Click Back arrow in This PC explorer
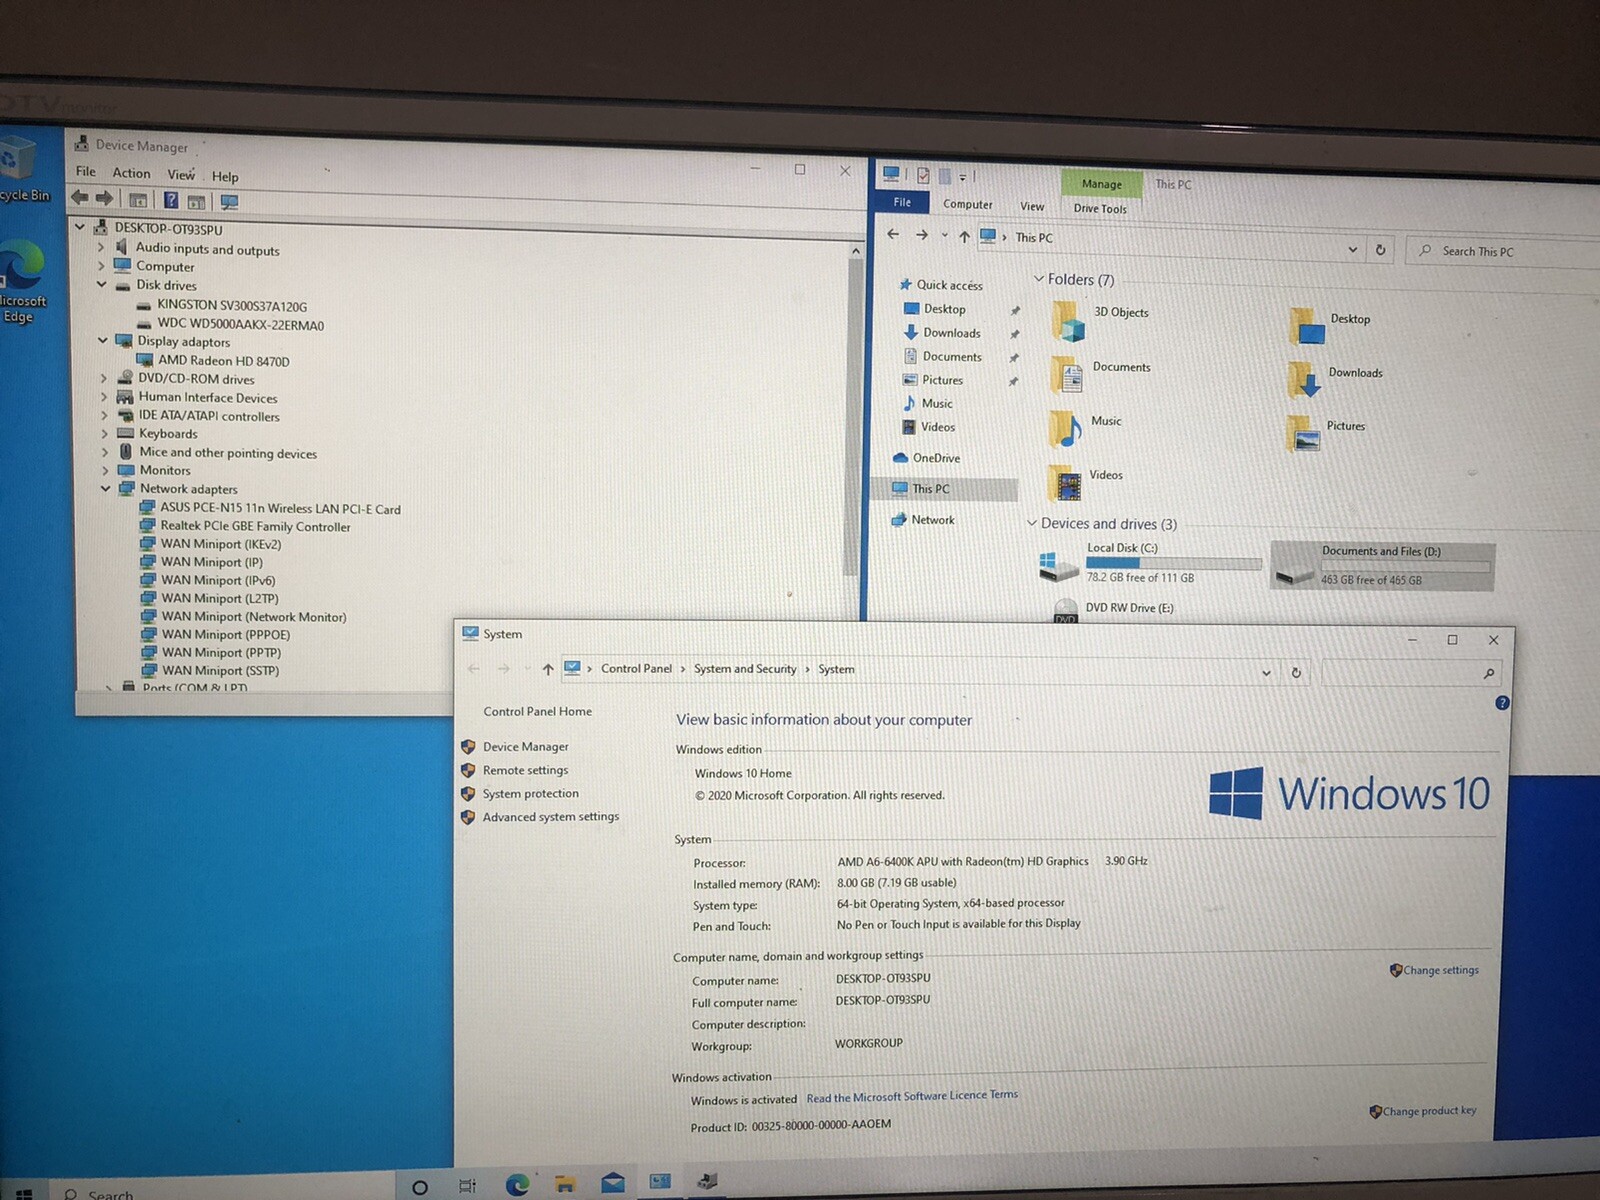 pyautogui.click(x=894, y=234)
